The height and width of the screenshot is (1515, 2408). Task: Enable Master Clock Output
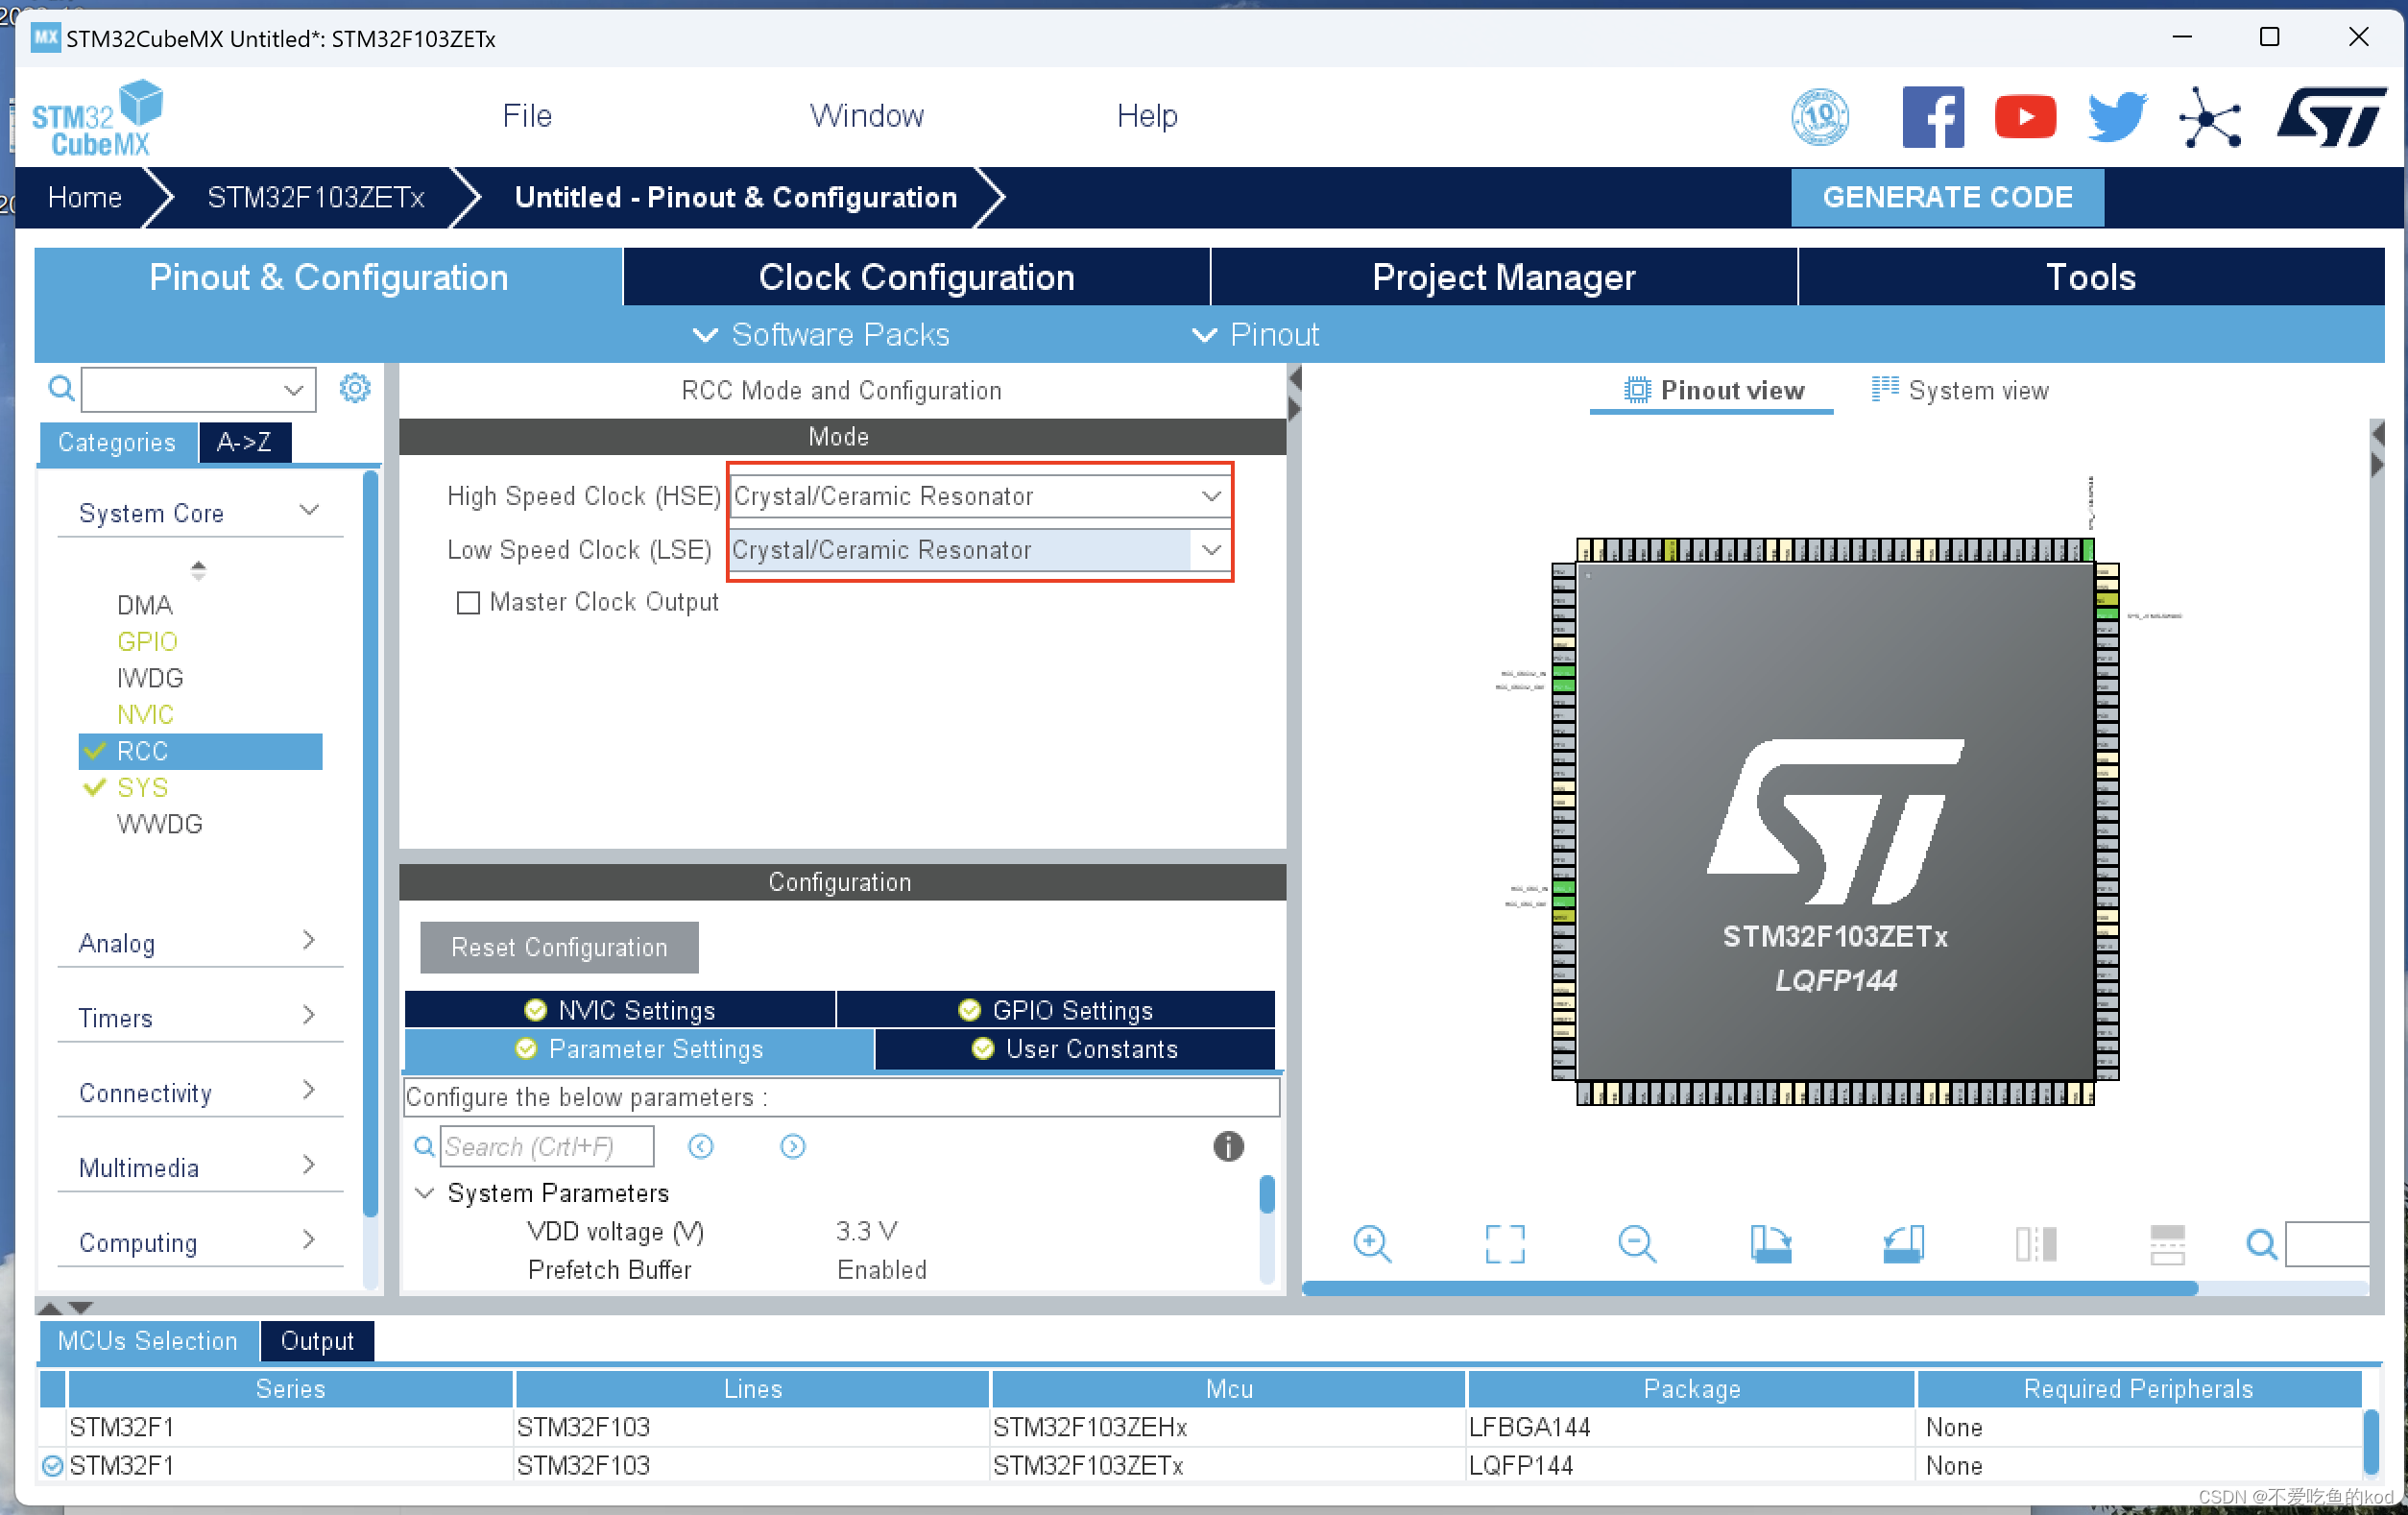[469, 602]
